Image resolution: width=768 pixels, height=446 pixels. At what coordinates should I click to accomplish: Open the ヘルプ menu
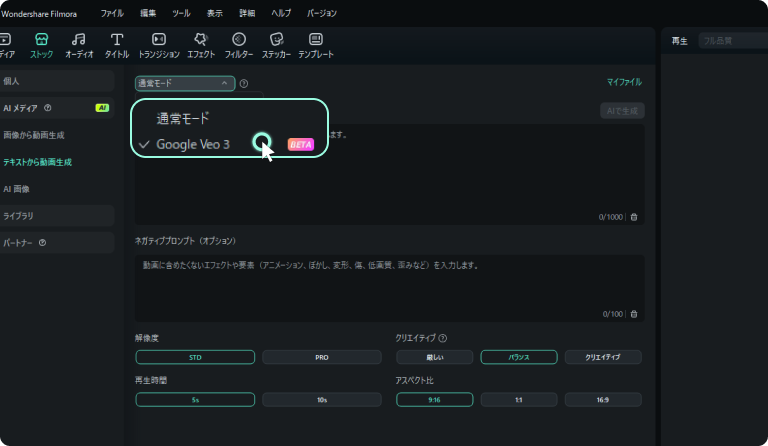(x=281, y=13)
